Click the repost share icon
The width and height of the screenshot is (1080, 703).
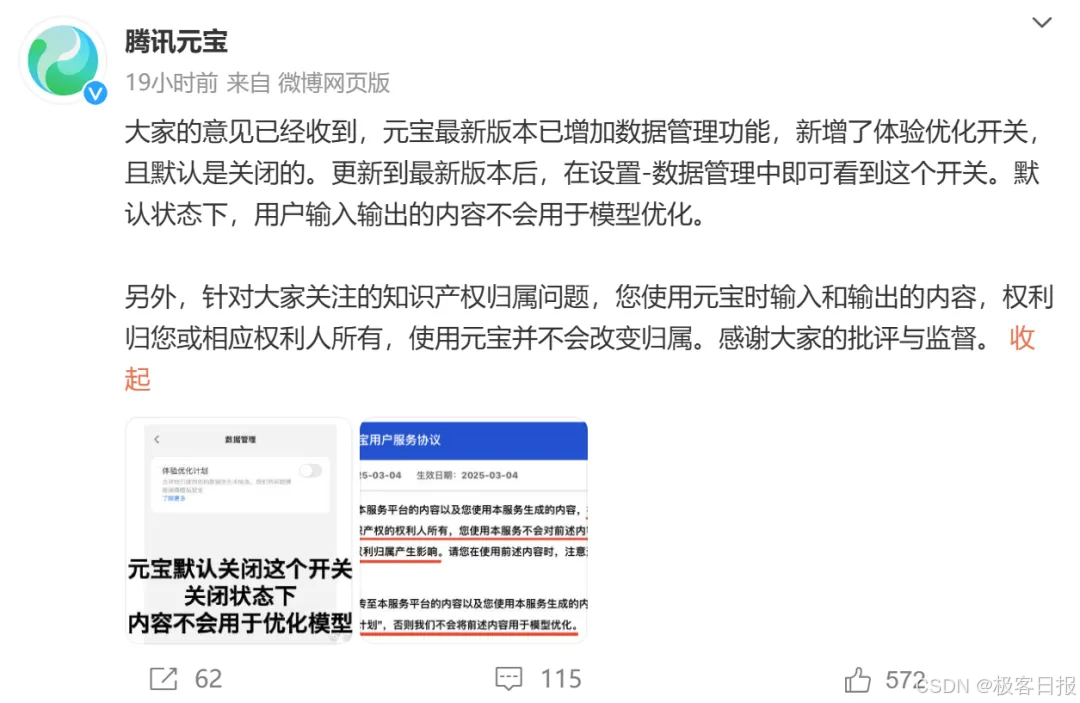pos(163,679)
